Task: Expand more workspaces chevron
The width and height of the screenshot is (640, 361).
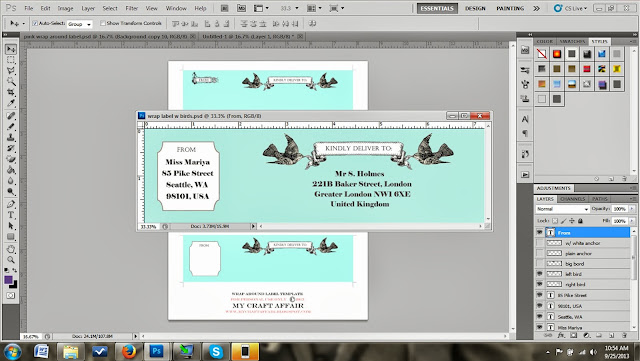Action: 536,8
